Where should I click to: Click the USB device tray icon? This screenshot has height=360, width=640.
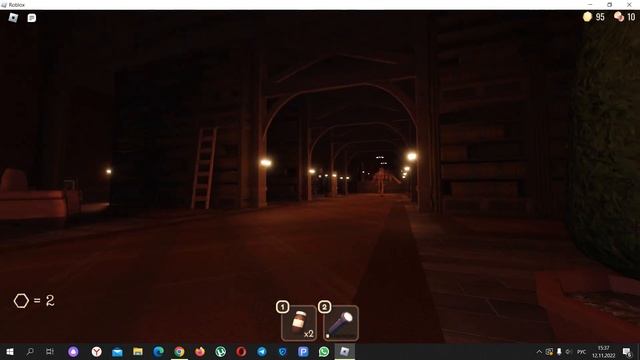point(559,351)
